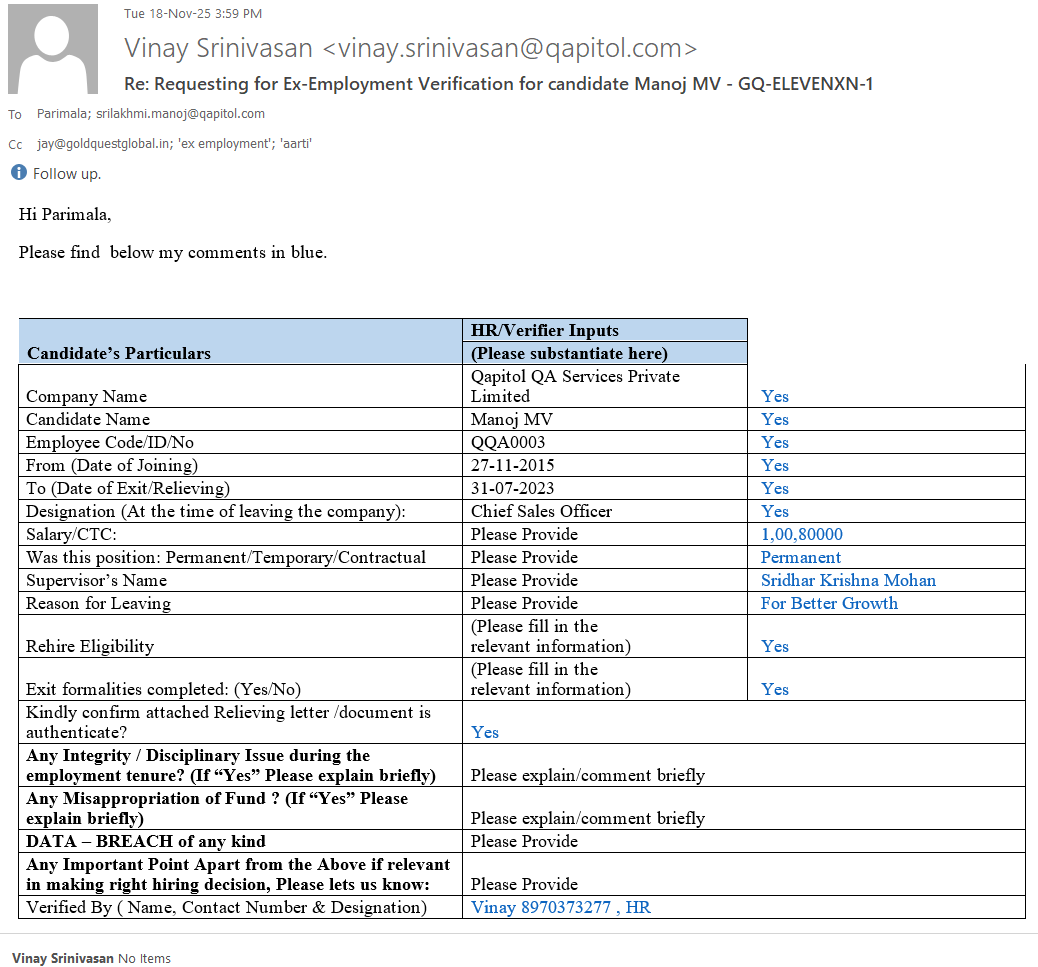Viewport: 1038px width, 967px height.
Task: Click 'Rehire Eligibility' cell
Action: [x=241, y=636]
